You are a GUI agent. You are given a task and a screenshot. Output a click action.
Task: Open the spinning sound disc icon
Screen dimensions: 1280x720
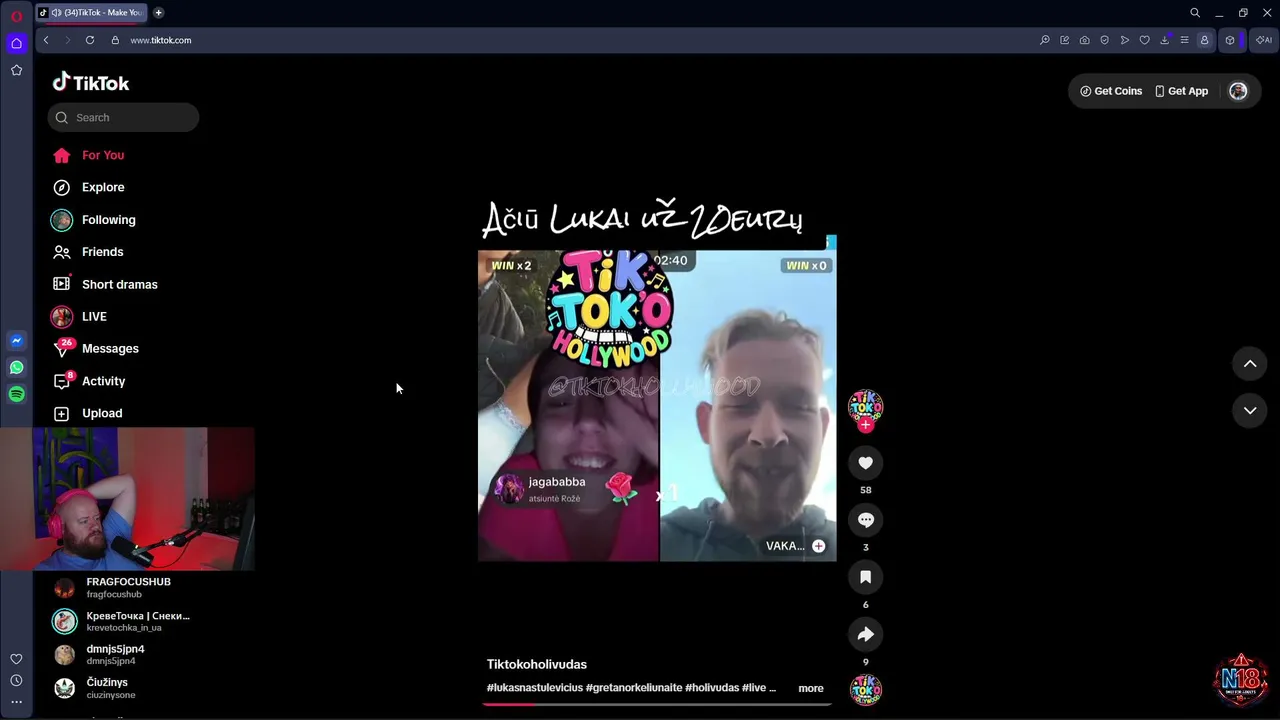[x=865, y=690]
